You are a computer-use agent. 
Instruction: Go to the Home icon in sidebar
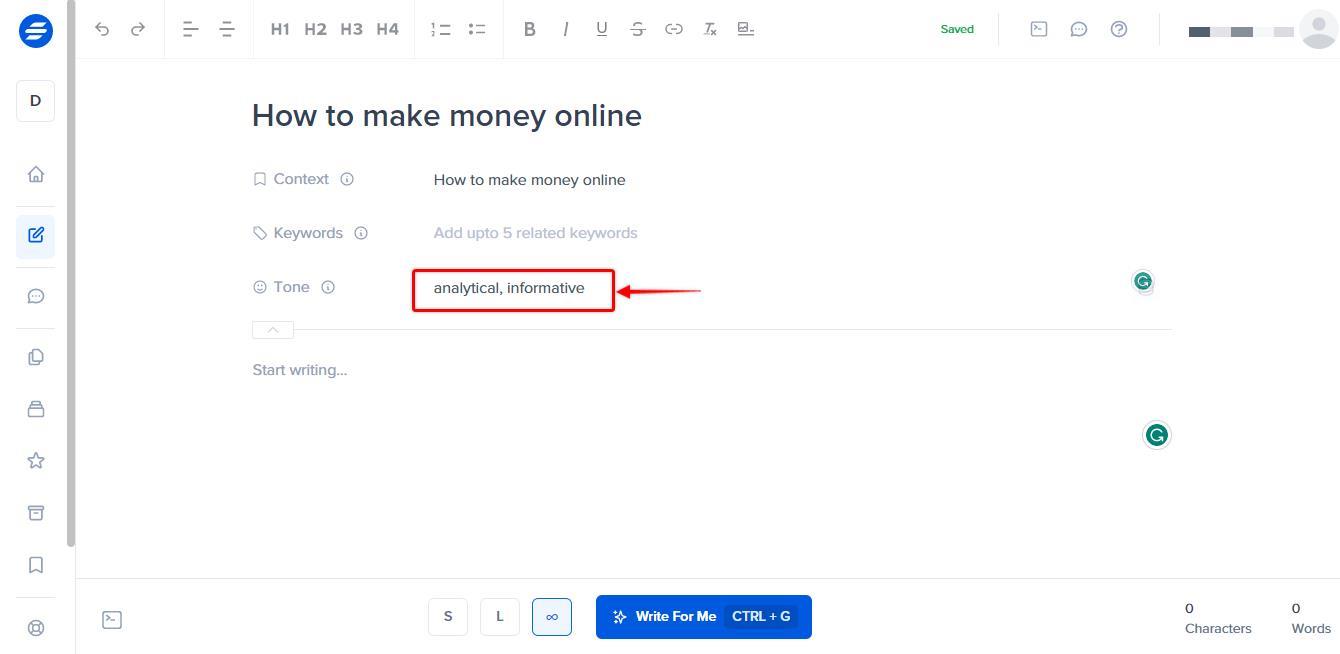36,174
